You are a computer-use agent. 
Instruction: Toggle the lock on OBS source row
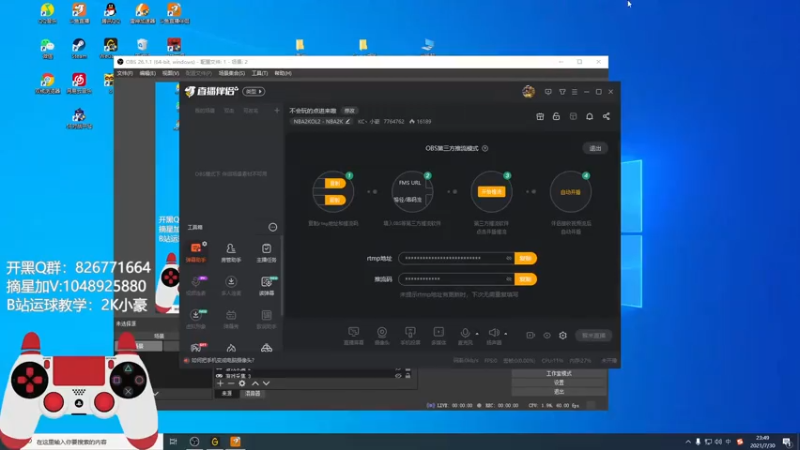408,376
